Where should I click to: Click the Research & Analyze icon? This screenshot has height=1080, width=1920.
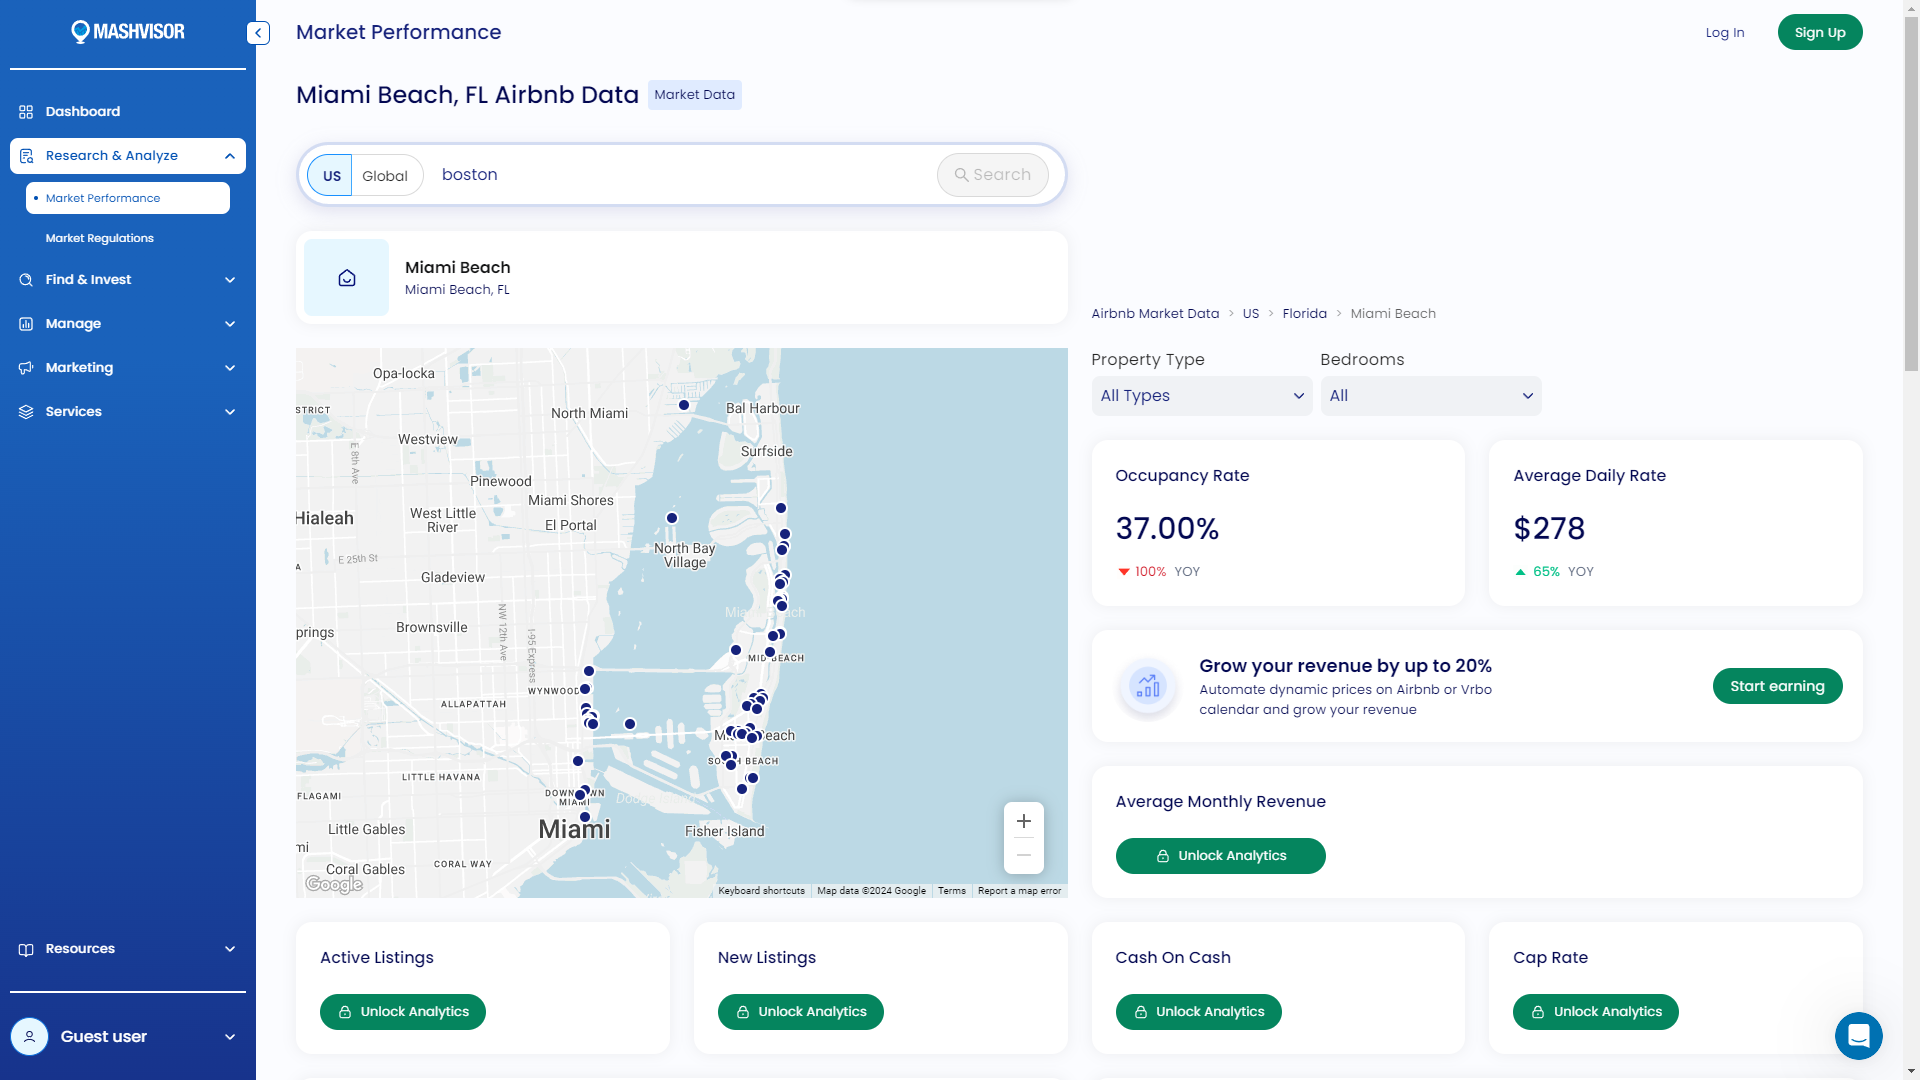[26, 156]
